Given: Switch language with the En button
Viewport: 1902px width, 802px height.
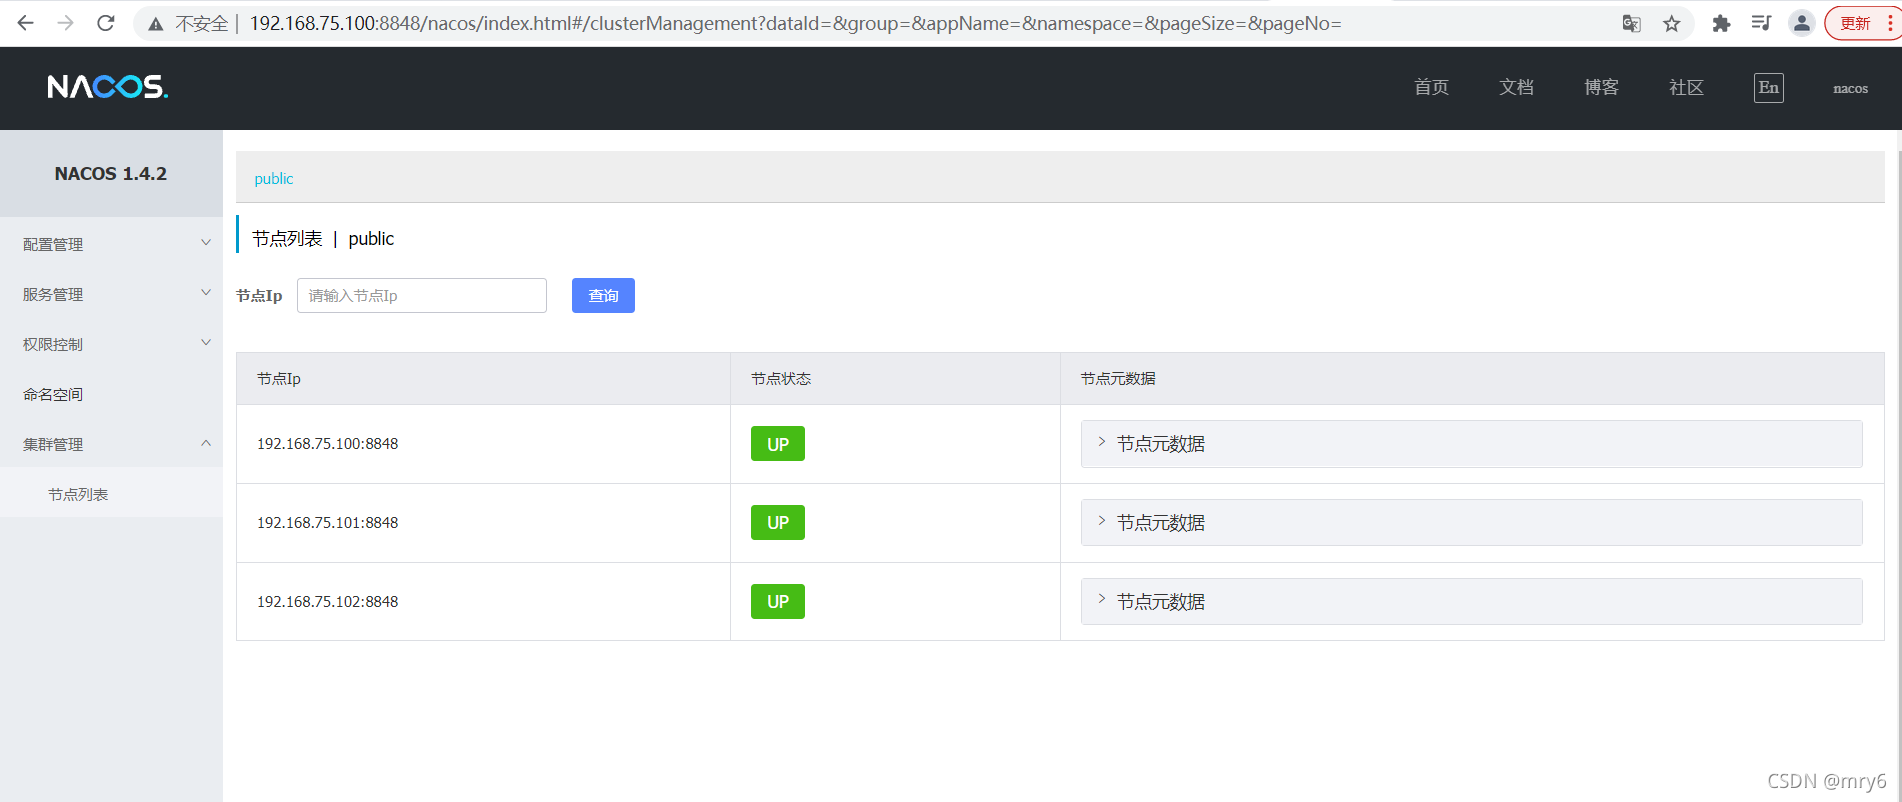Looking at the screenshot, I should click(x=1768, y=88).
